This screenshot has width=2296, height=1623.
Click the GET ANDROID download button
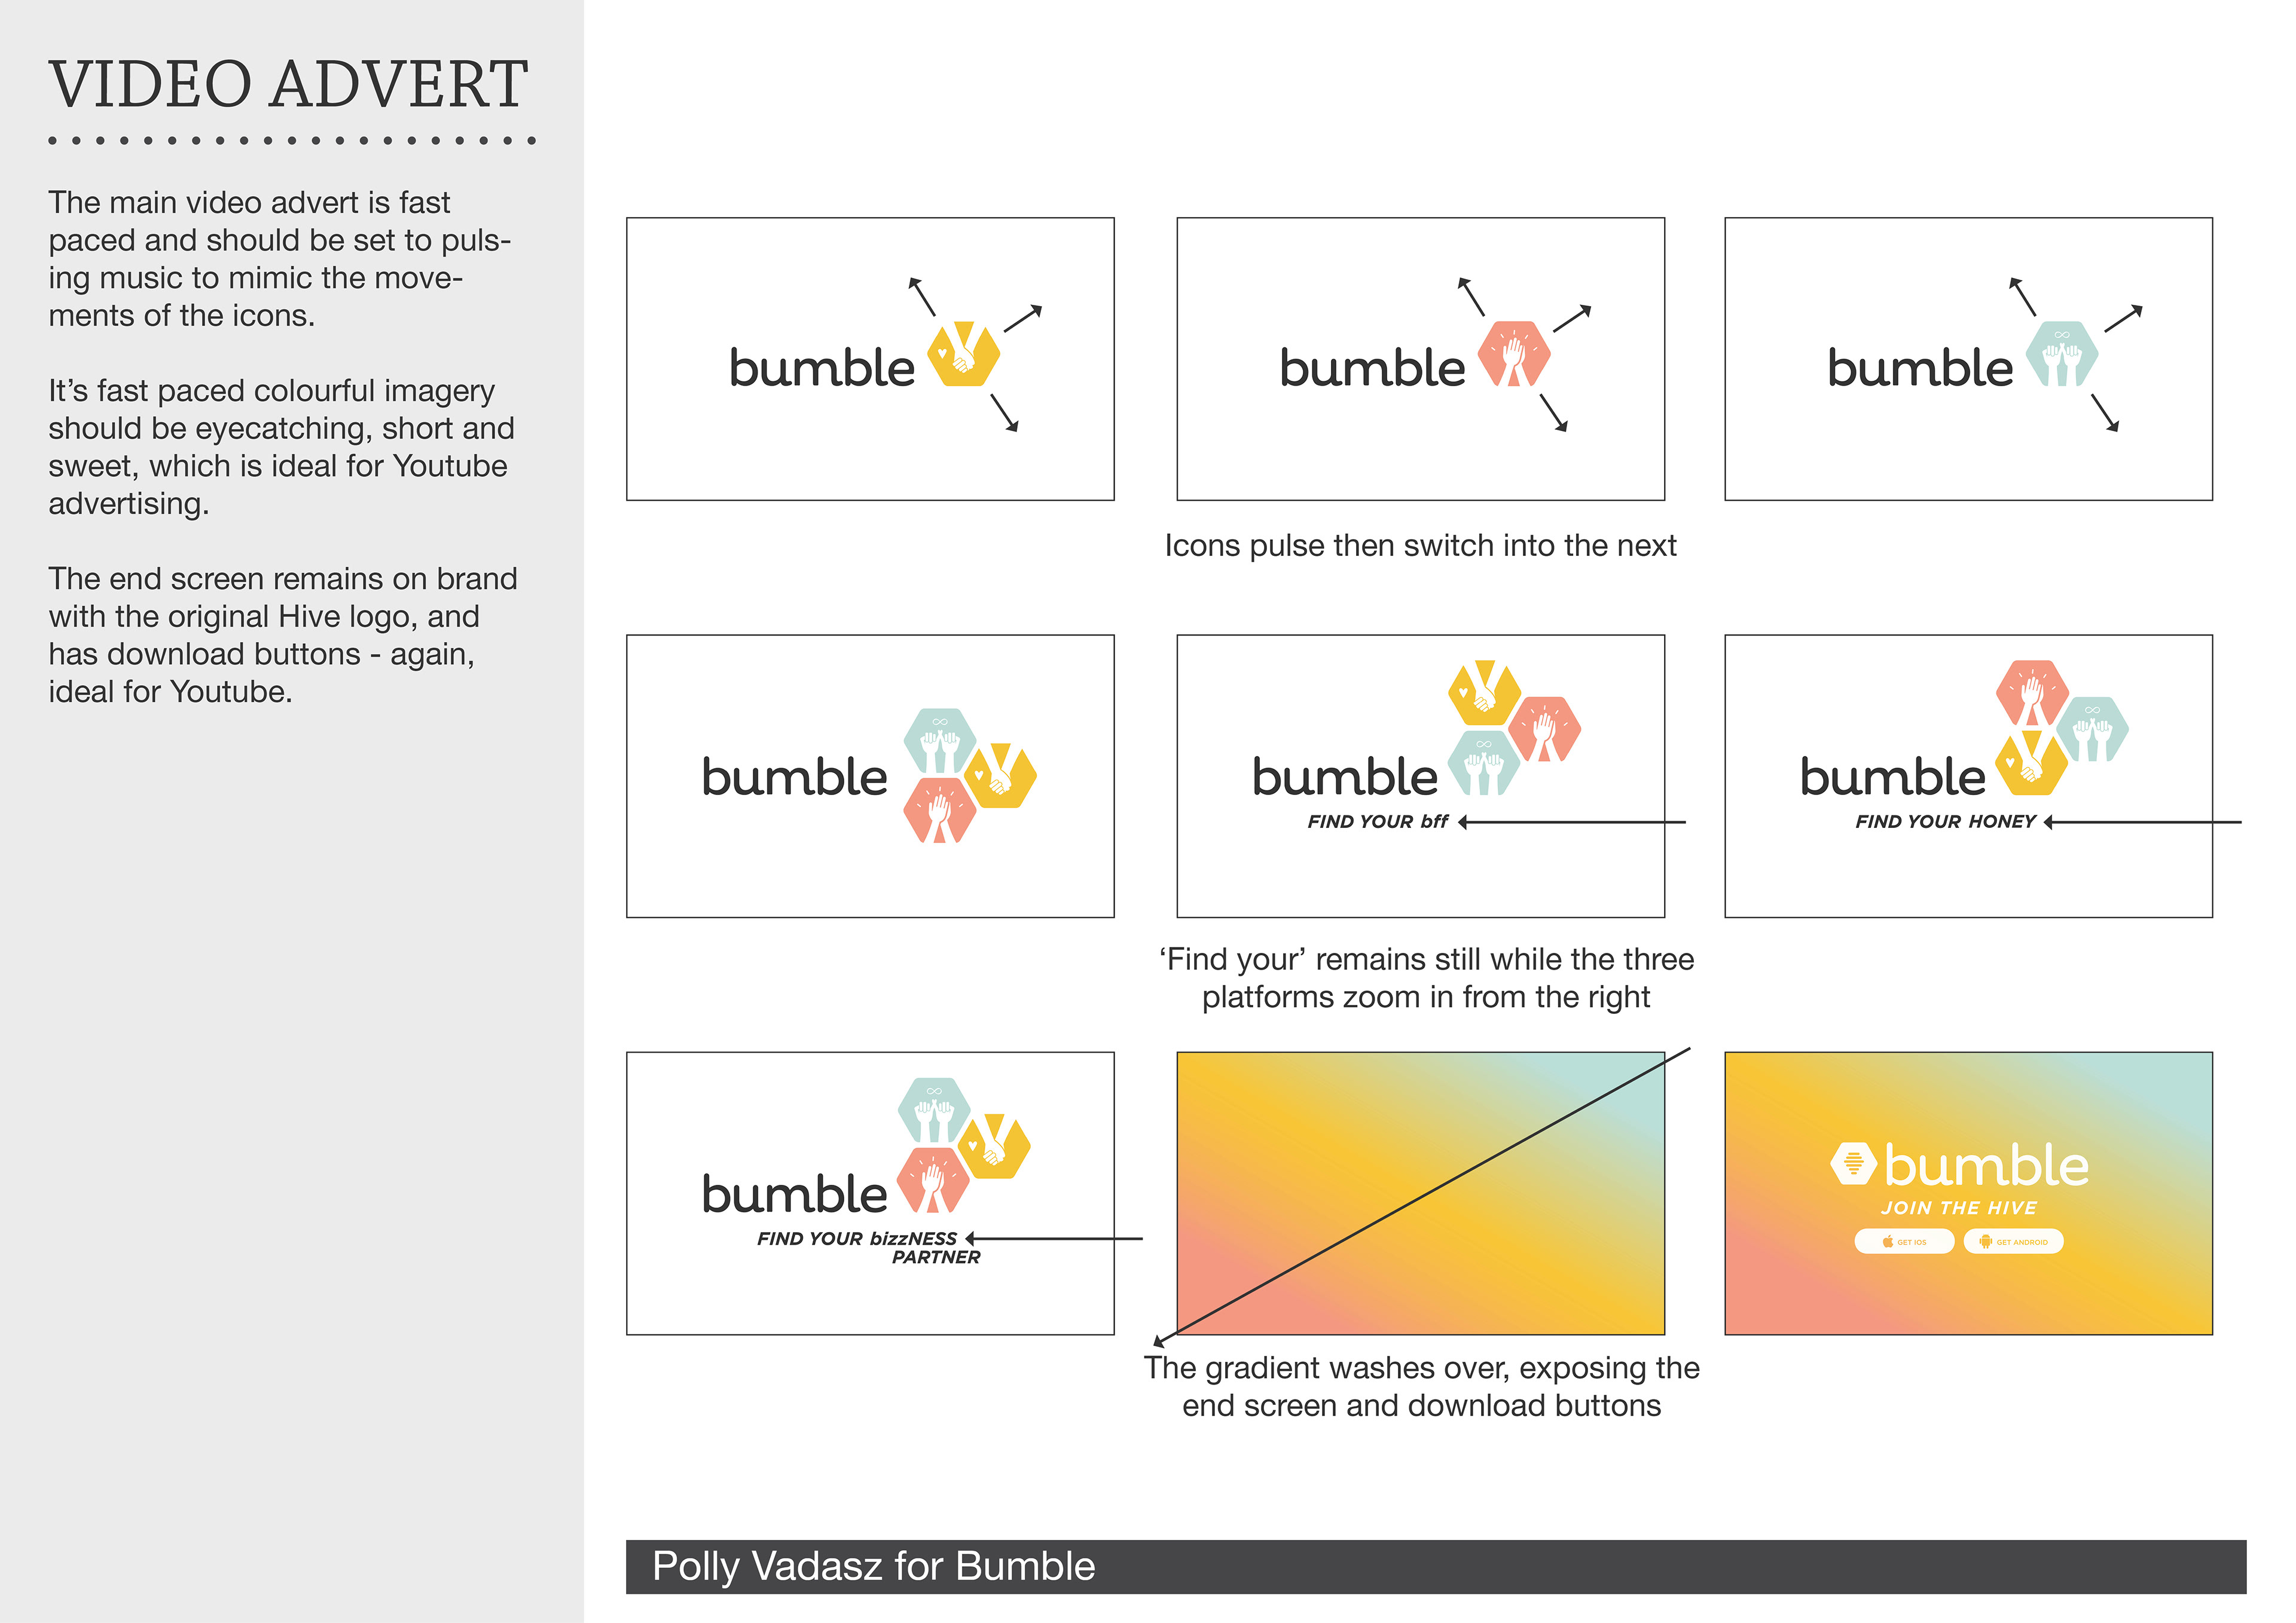pos(2013,1241)
